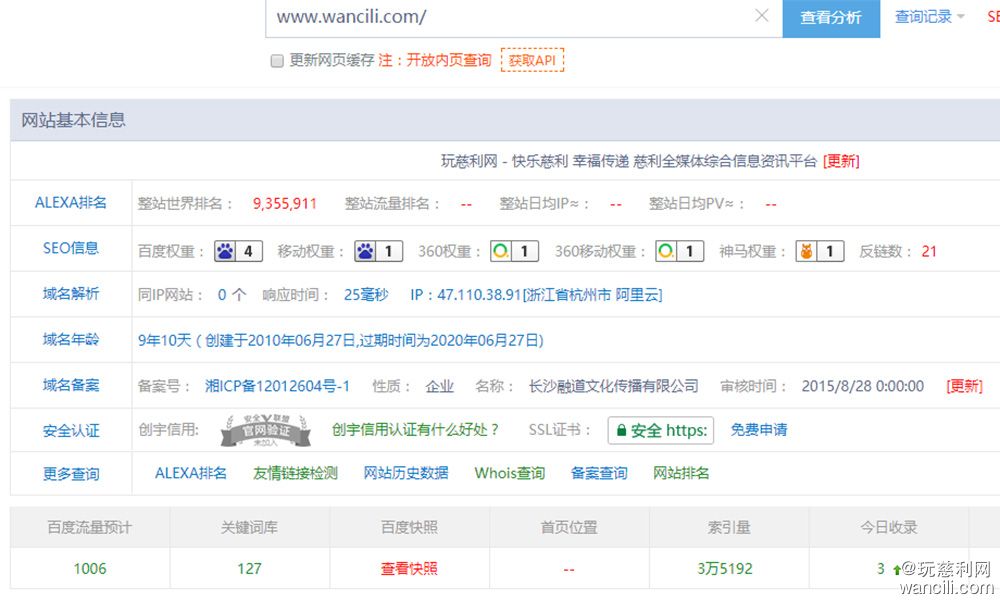Click the 注：开放内页查询 note text
1000x600 pixels.
pos(435,60)
